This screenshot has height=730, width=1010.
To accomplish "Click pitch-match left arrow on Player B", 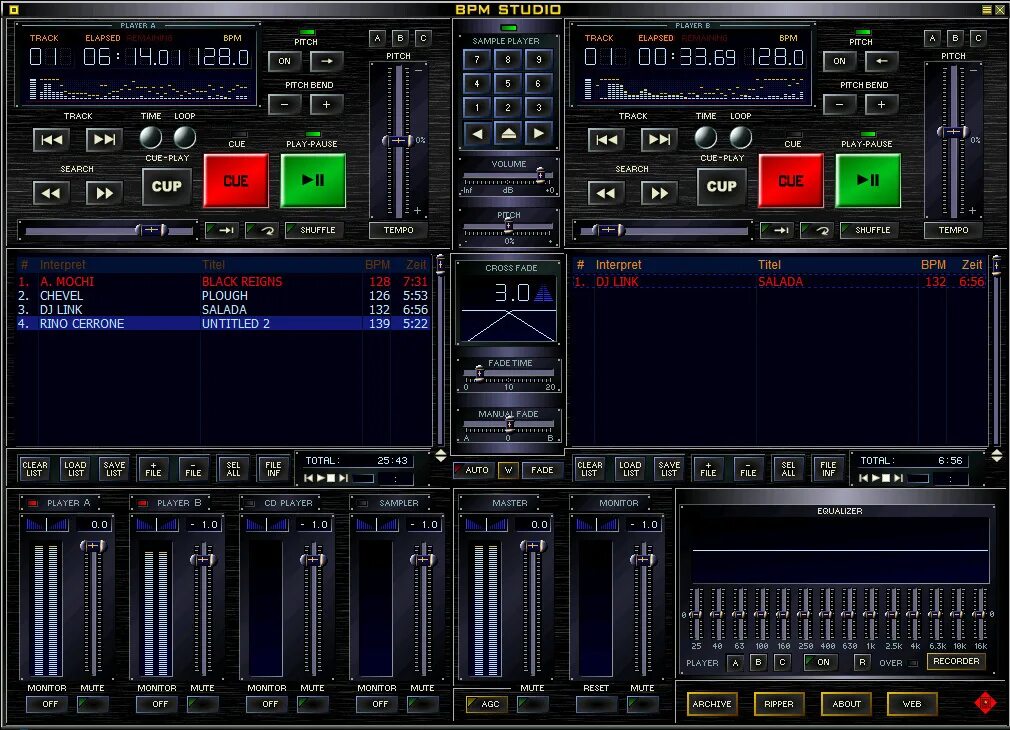I will (881, 61).
